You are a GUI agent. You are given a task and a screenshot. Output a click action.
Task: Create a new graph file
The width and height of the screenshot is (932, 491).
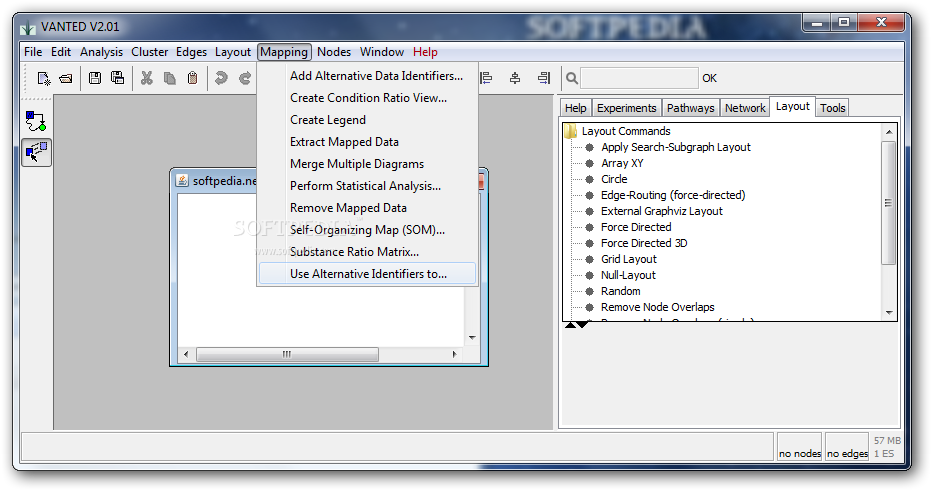44,78
